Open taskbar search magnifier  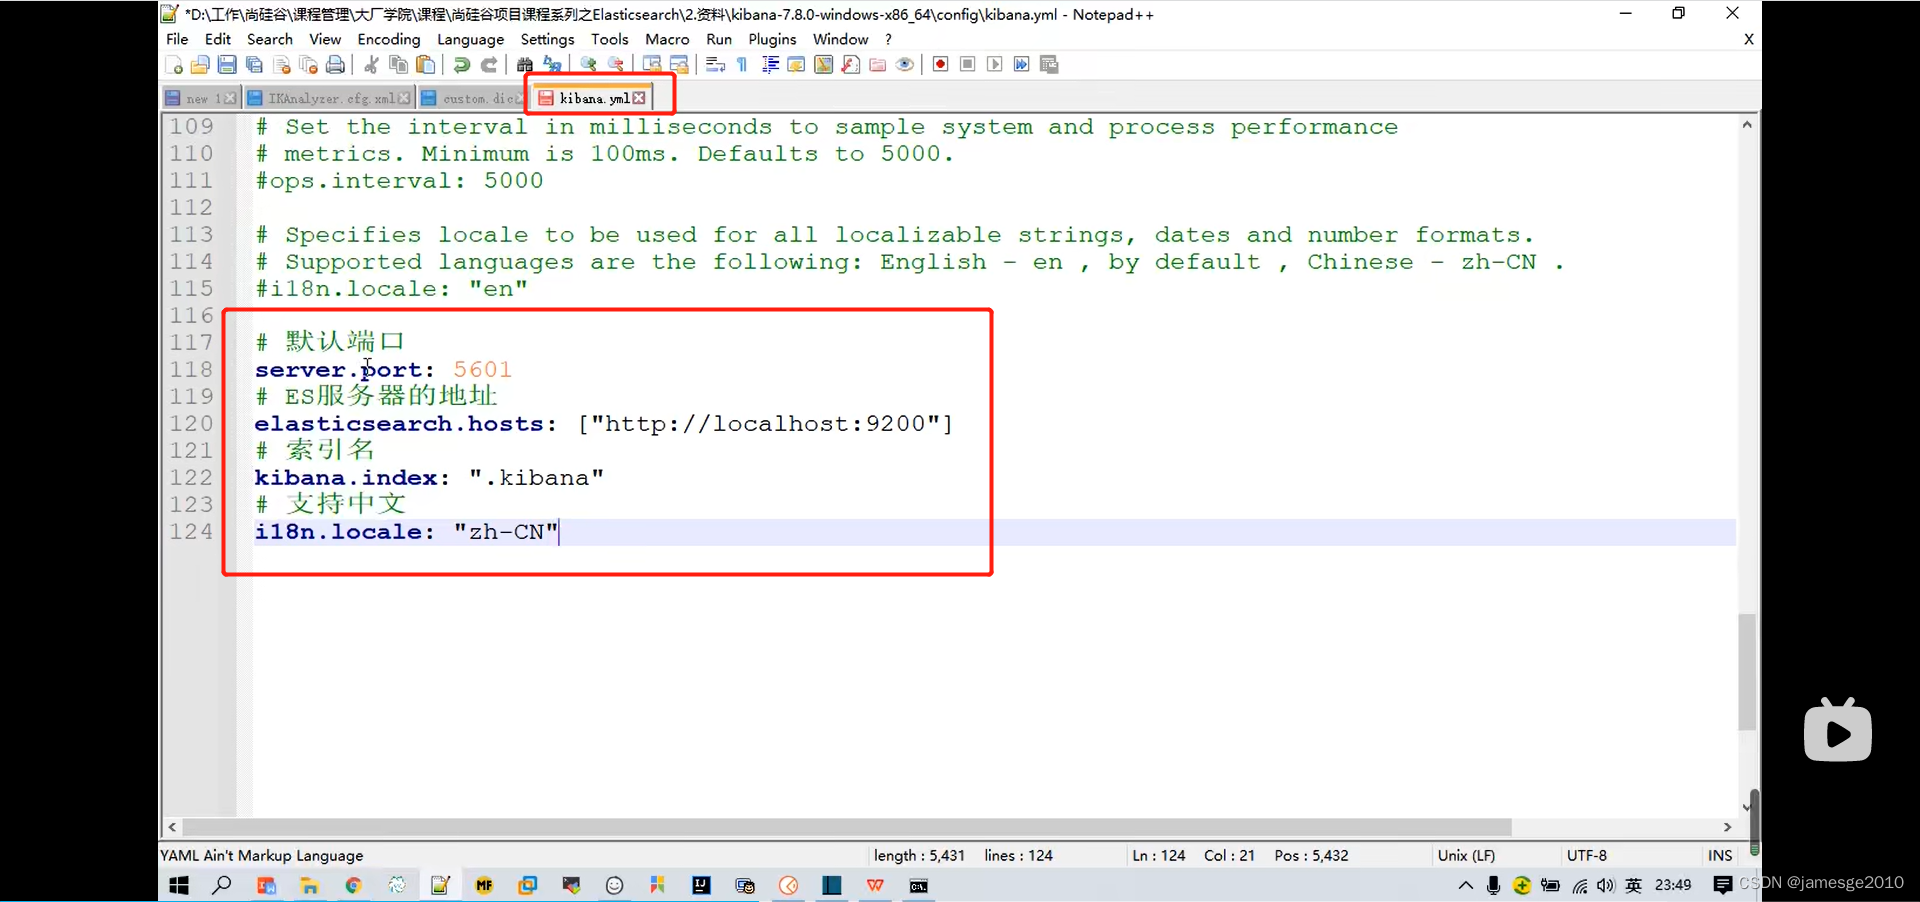tap(222, 885)
